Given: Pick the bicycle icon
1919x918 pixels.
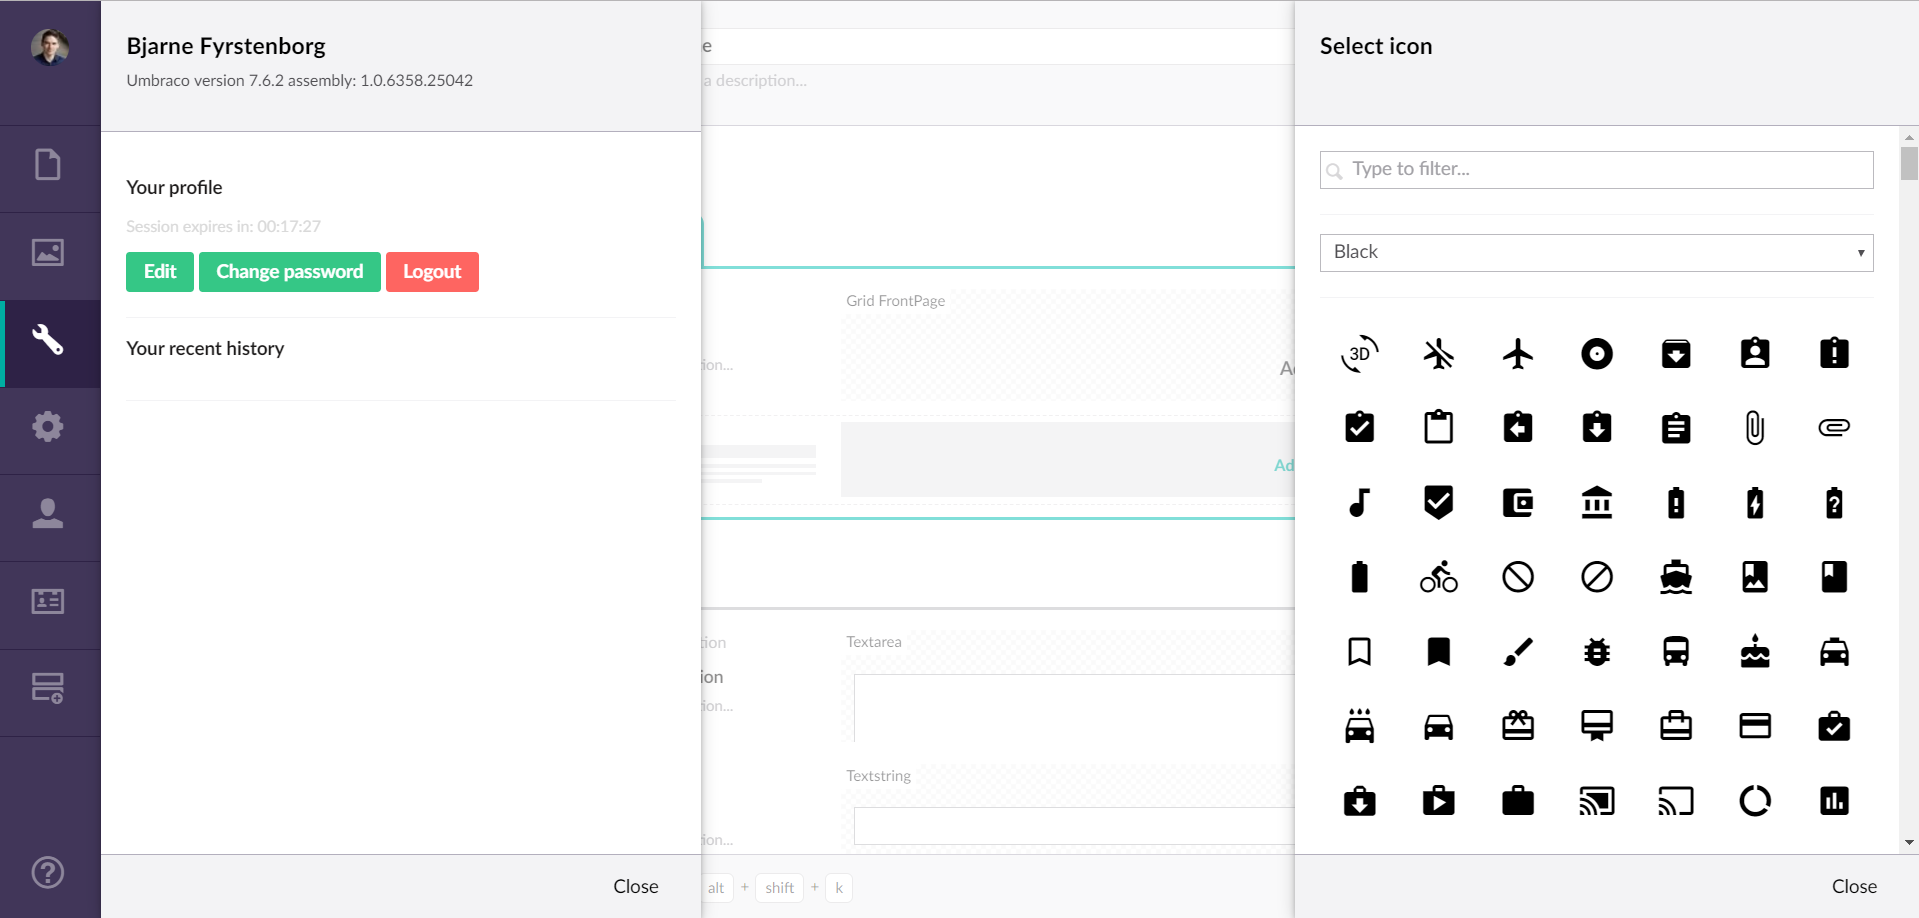Looking at the screenshot, I should 1438,577.
